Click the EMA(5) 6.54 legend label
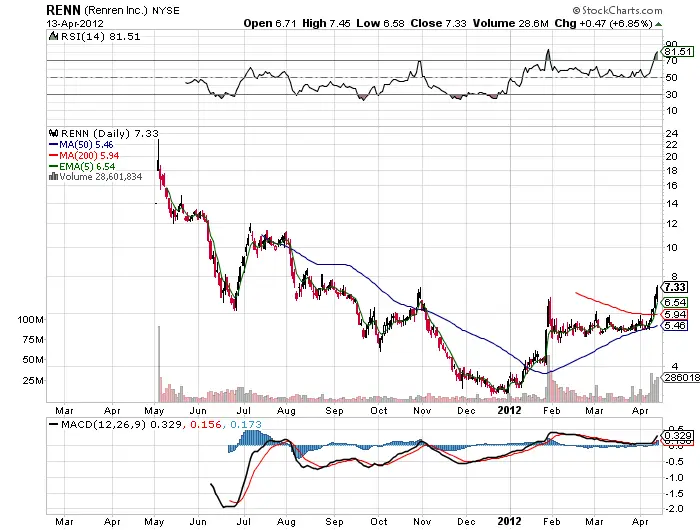 click(x=87, y=166)
